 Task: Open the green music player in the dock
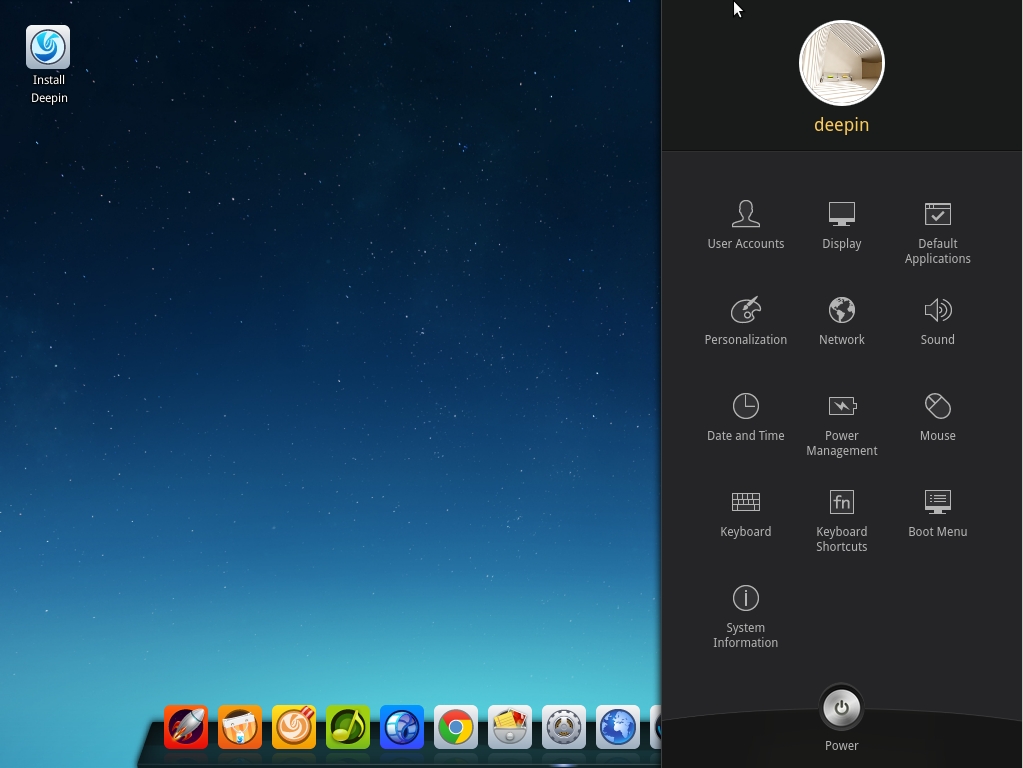(348, 726)
